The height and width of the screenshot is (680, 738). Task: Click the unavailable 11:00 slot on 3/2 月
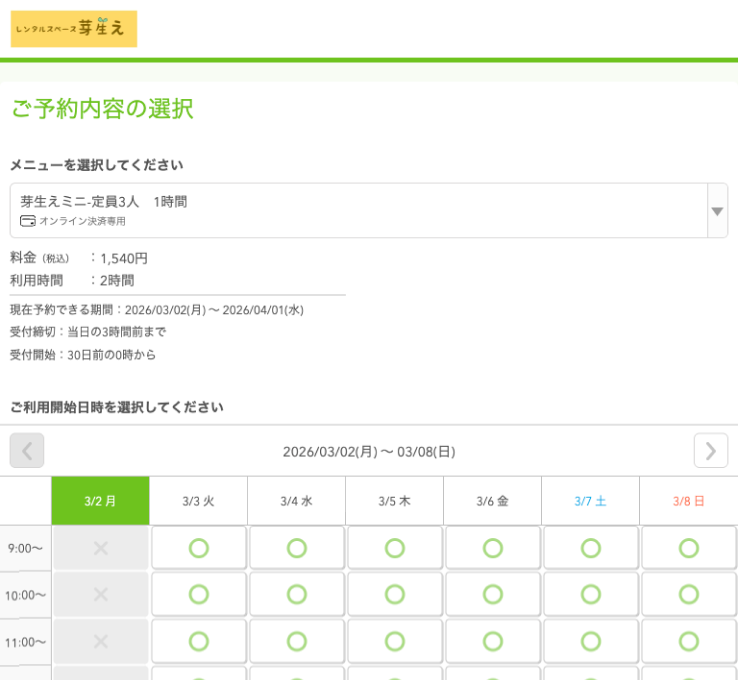100,641
